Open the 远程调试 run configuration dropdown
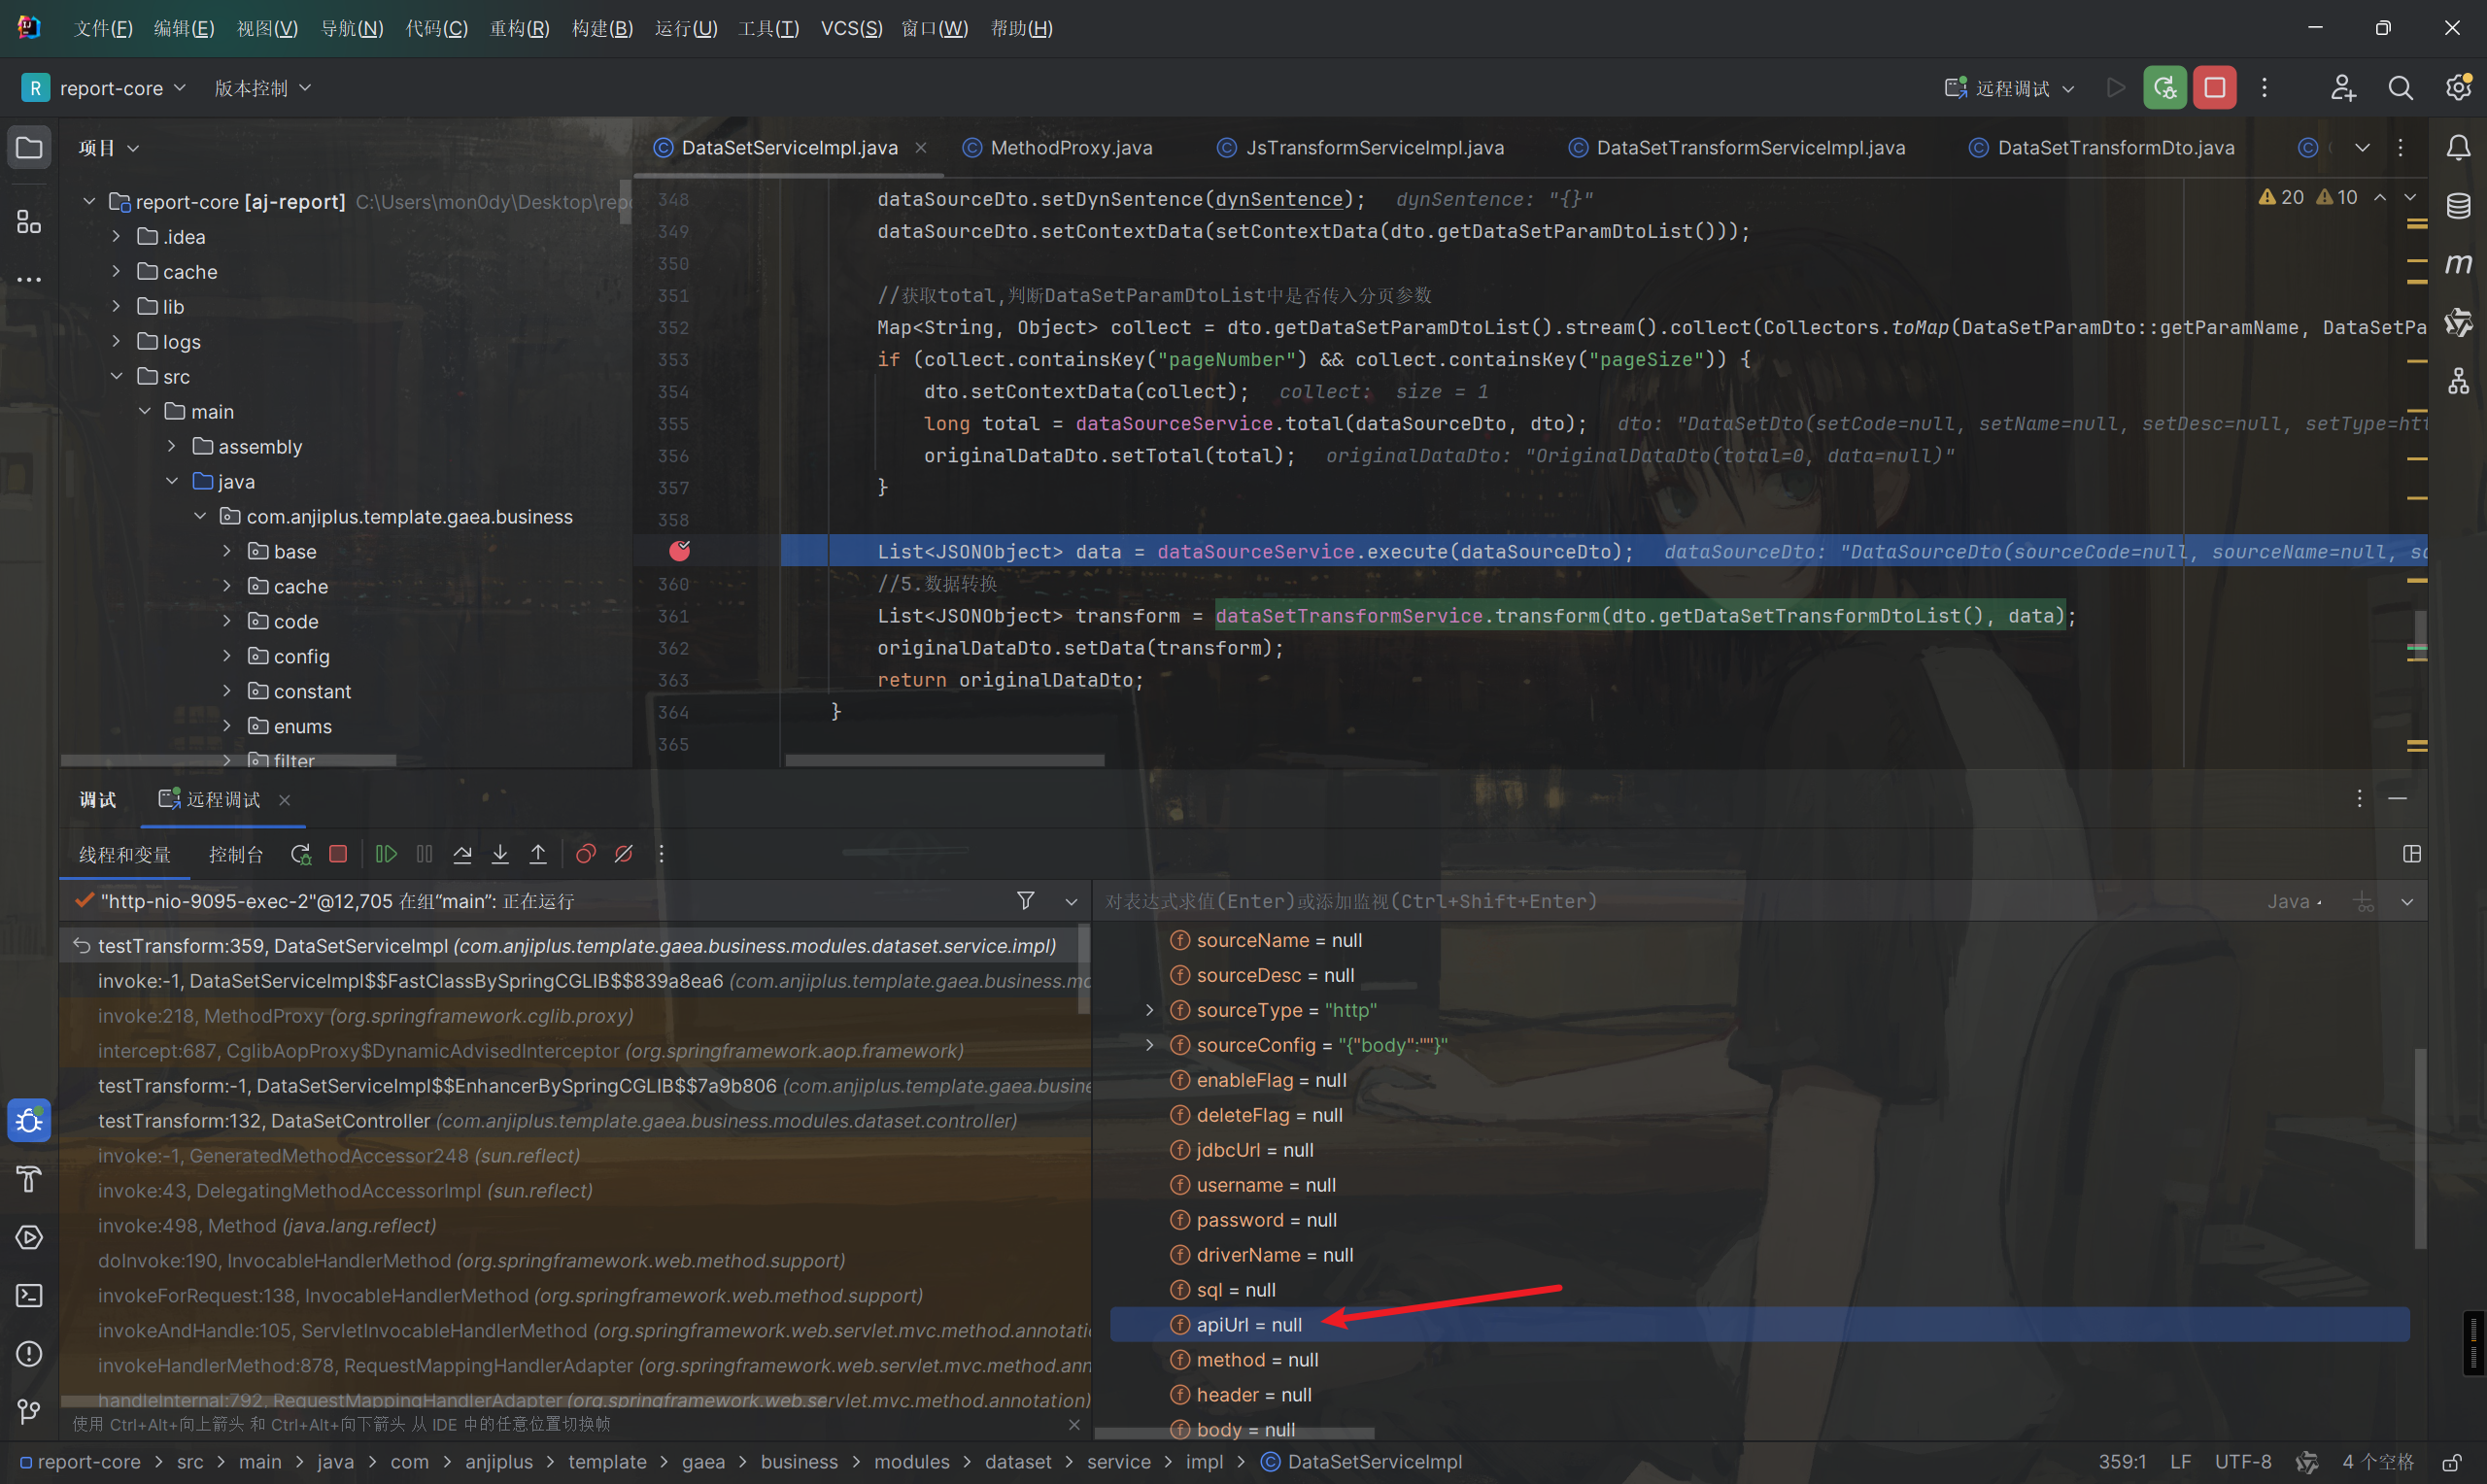 tap(2010, 88)
